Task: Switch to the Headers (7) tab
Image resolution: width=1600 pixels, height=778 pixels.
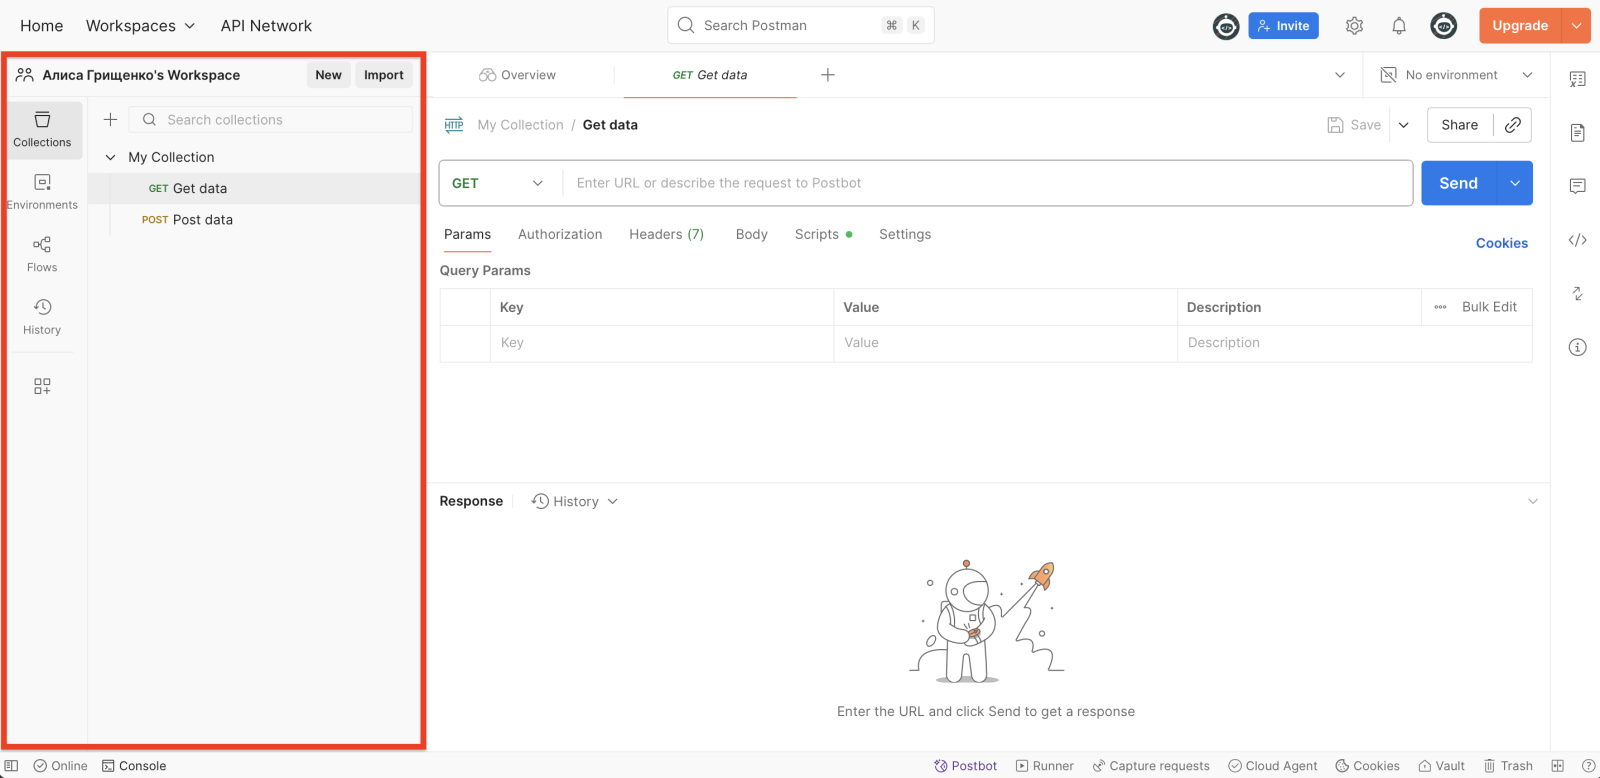Action: coord(666,234)
